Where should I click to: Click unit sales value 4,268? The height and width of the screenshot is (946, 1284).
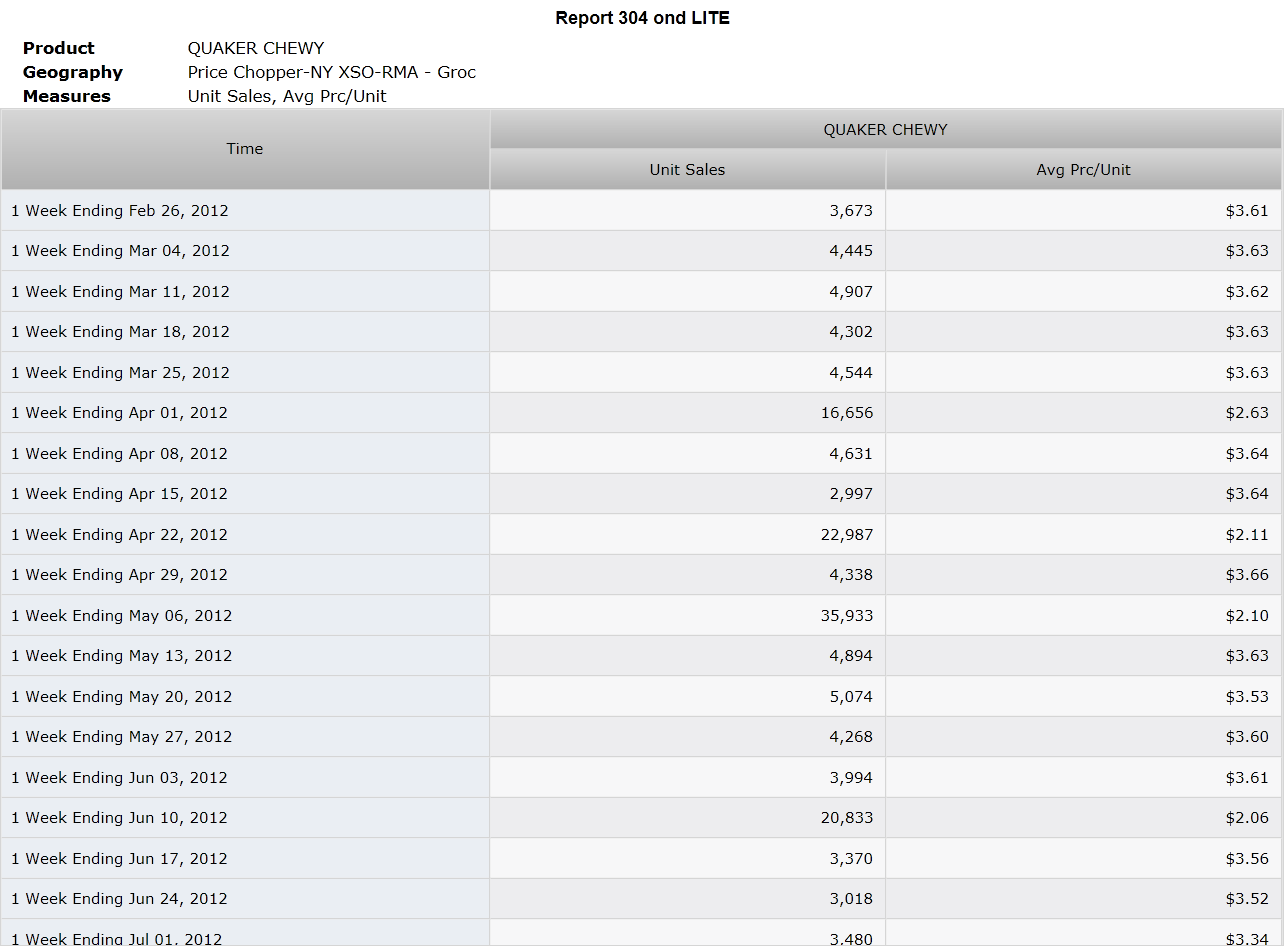coord(851,737)
